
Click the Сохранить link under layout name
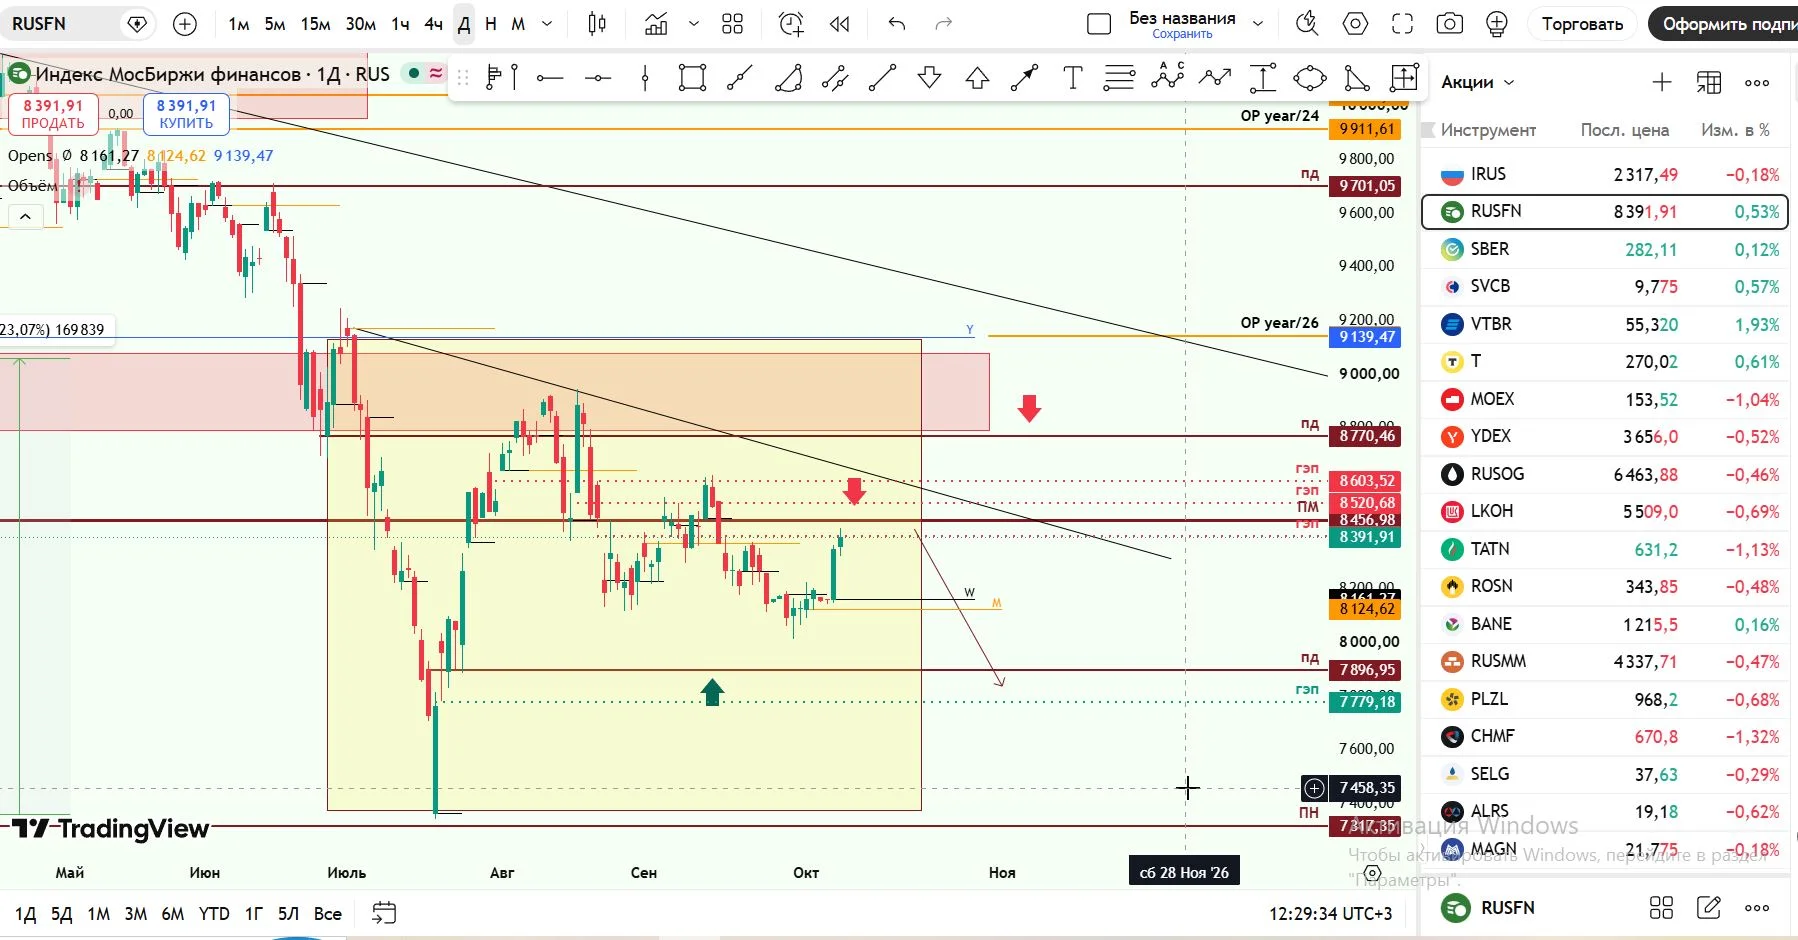click(x=1182, y=34)
